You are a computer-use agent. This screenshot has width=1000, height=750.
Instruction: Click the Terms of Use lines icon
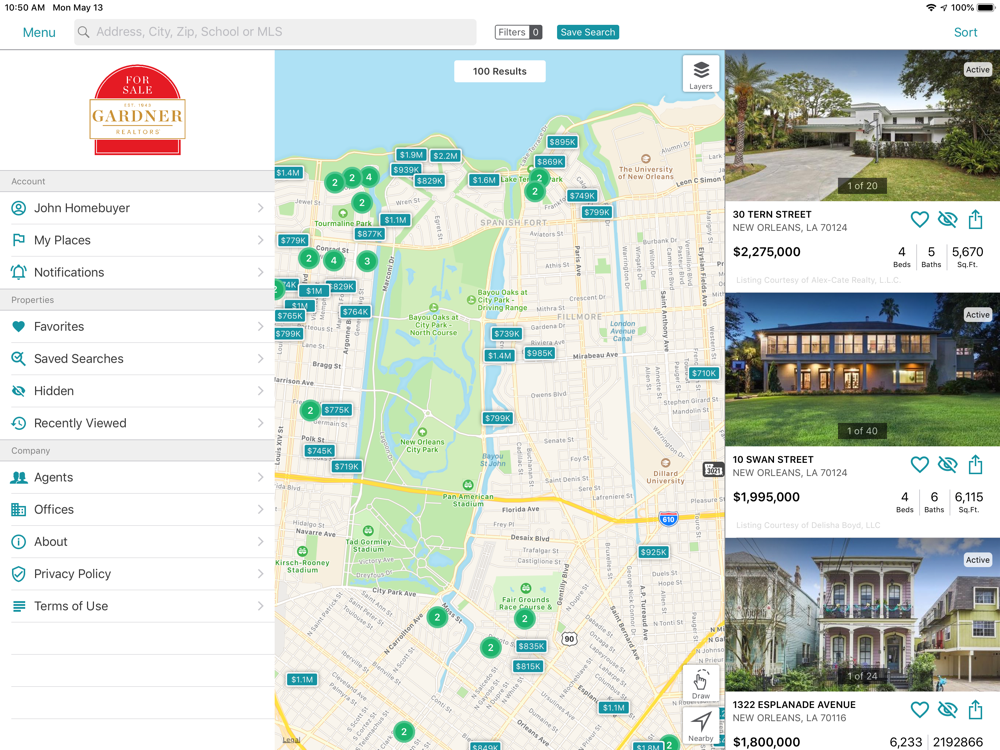(x=19, y=606)
